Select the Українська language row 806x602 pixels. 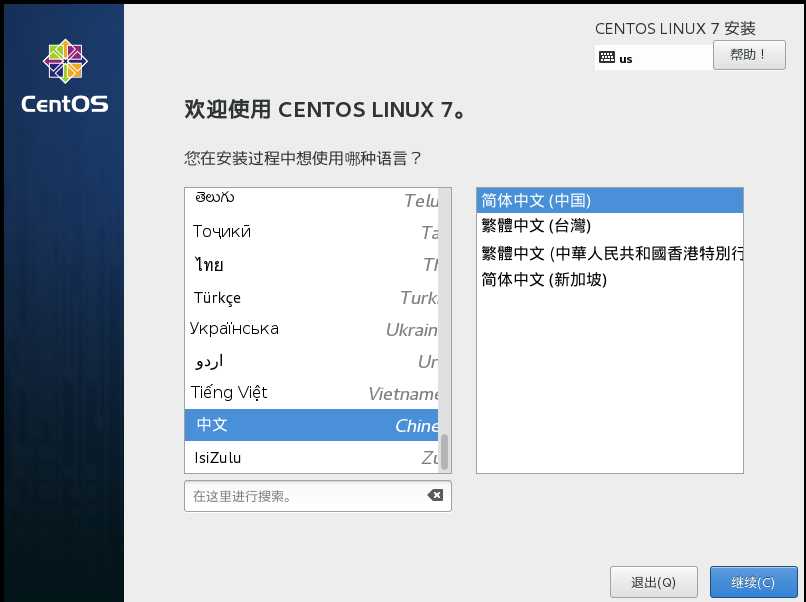(x=312, y=329)
